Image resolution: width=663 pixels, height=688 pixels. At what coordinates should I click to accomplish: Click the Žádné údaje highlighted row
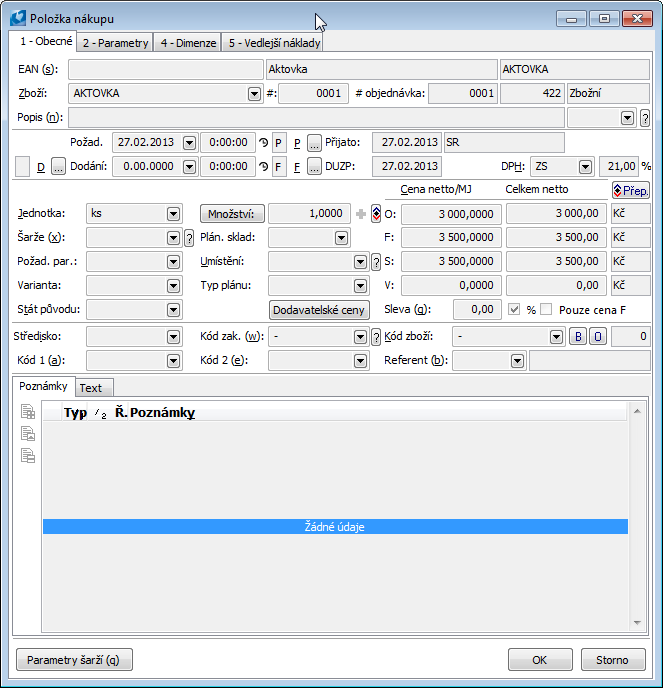pos(335,527)
